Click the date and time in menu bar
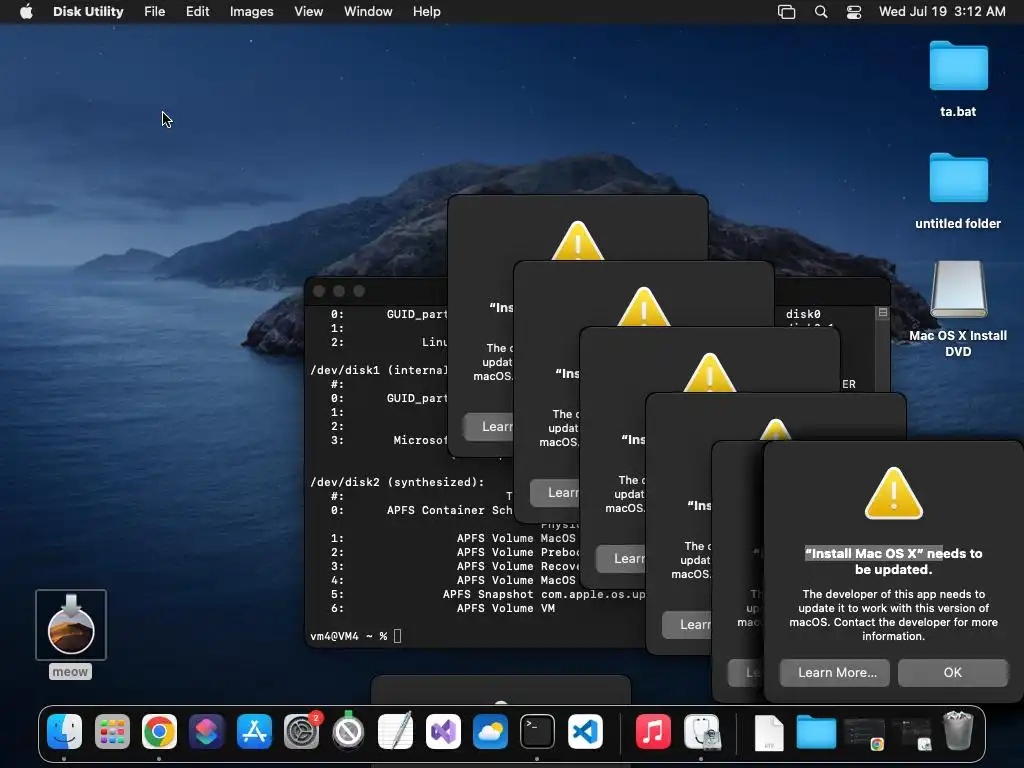The image size is (1024, 768). (942, 12)
